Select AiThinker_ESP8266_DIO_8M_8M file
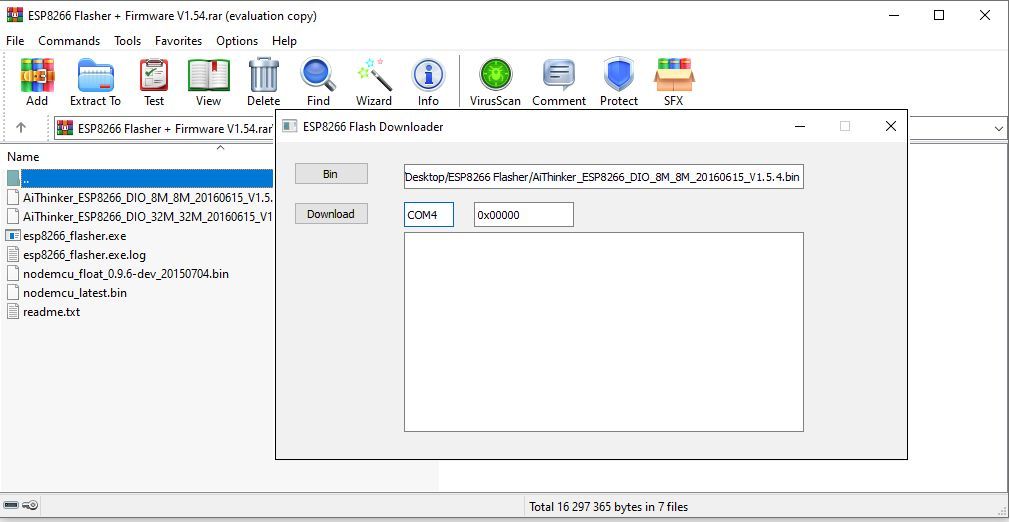1010x522 pixels. [x=139, y=197]
